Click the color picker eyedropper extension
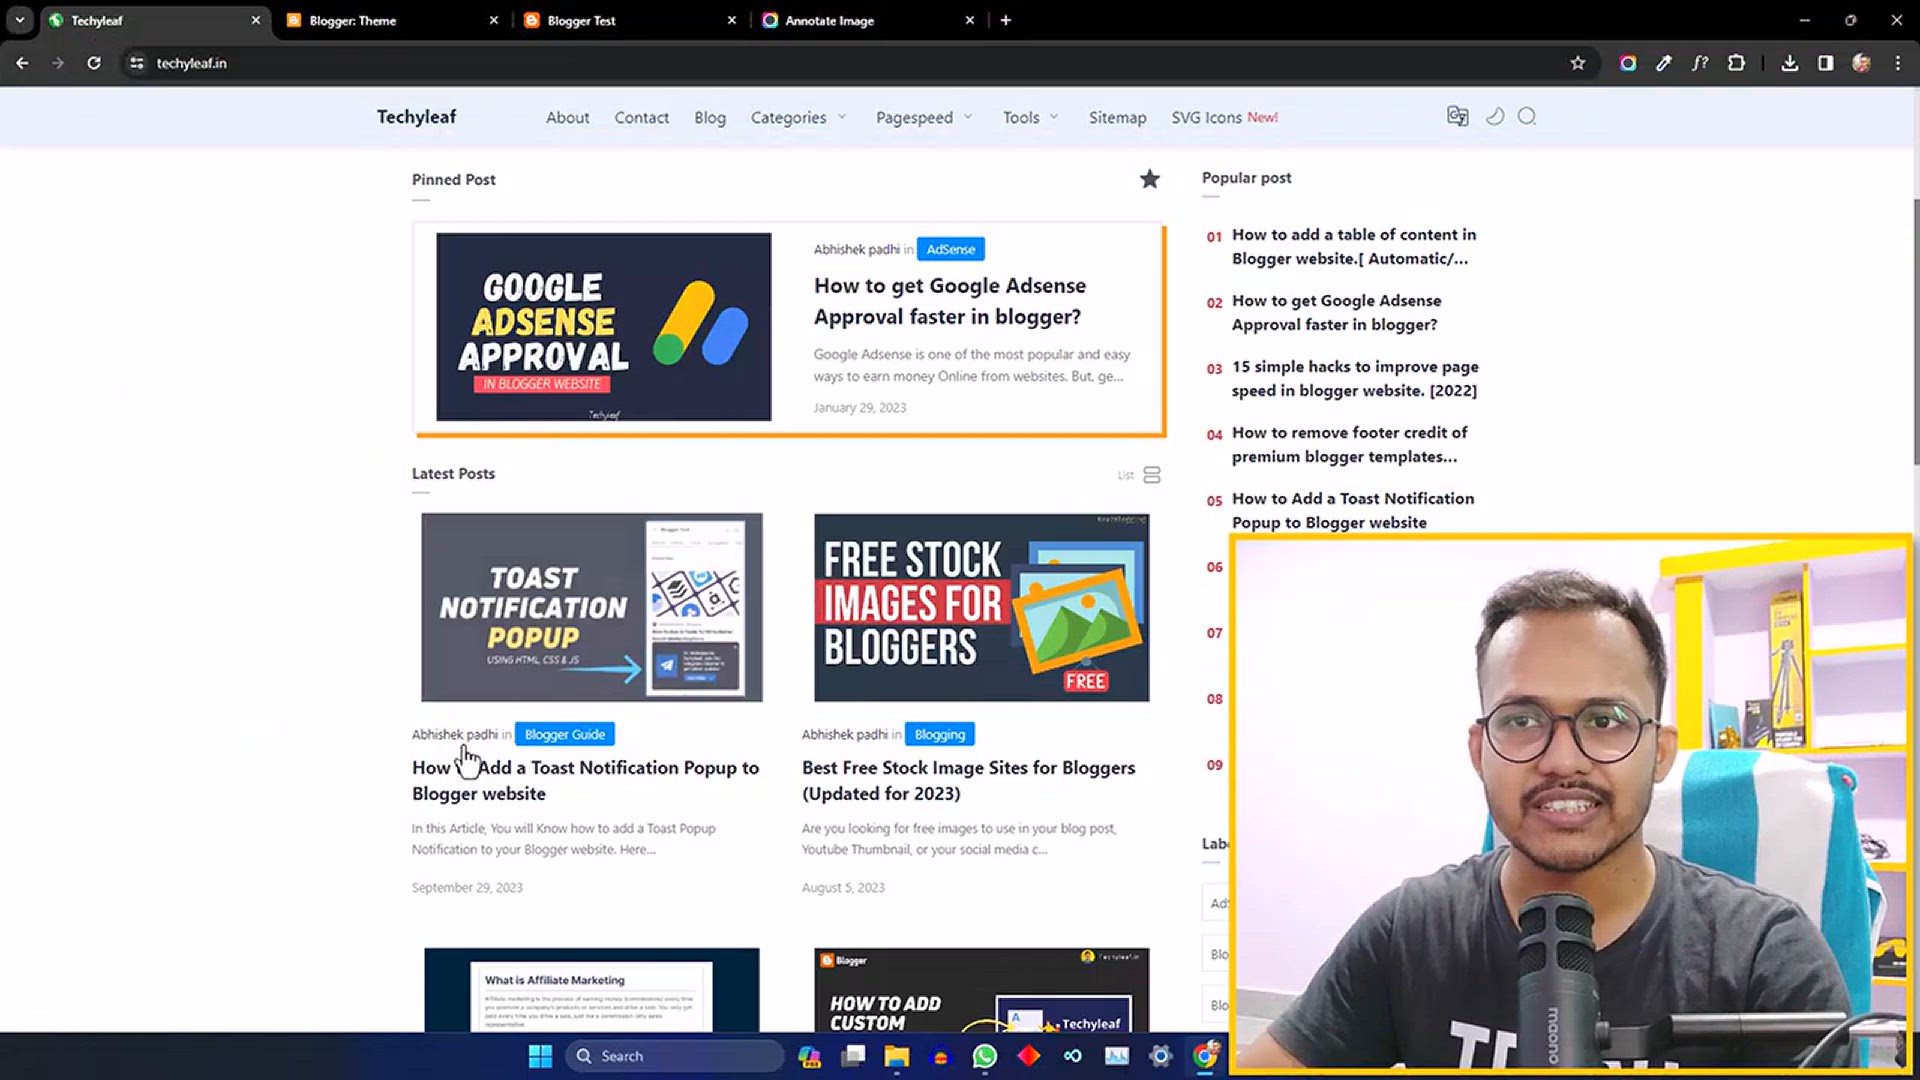Screen dimensions: 1920x1080 [1664, 63]
